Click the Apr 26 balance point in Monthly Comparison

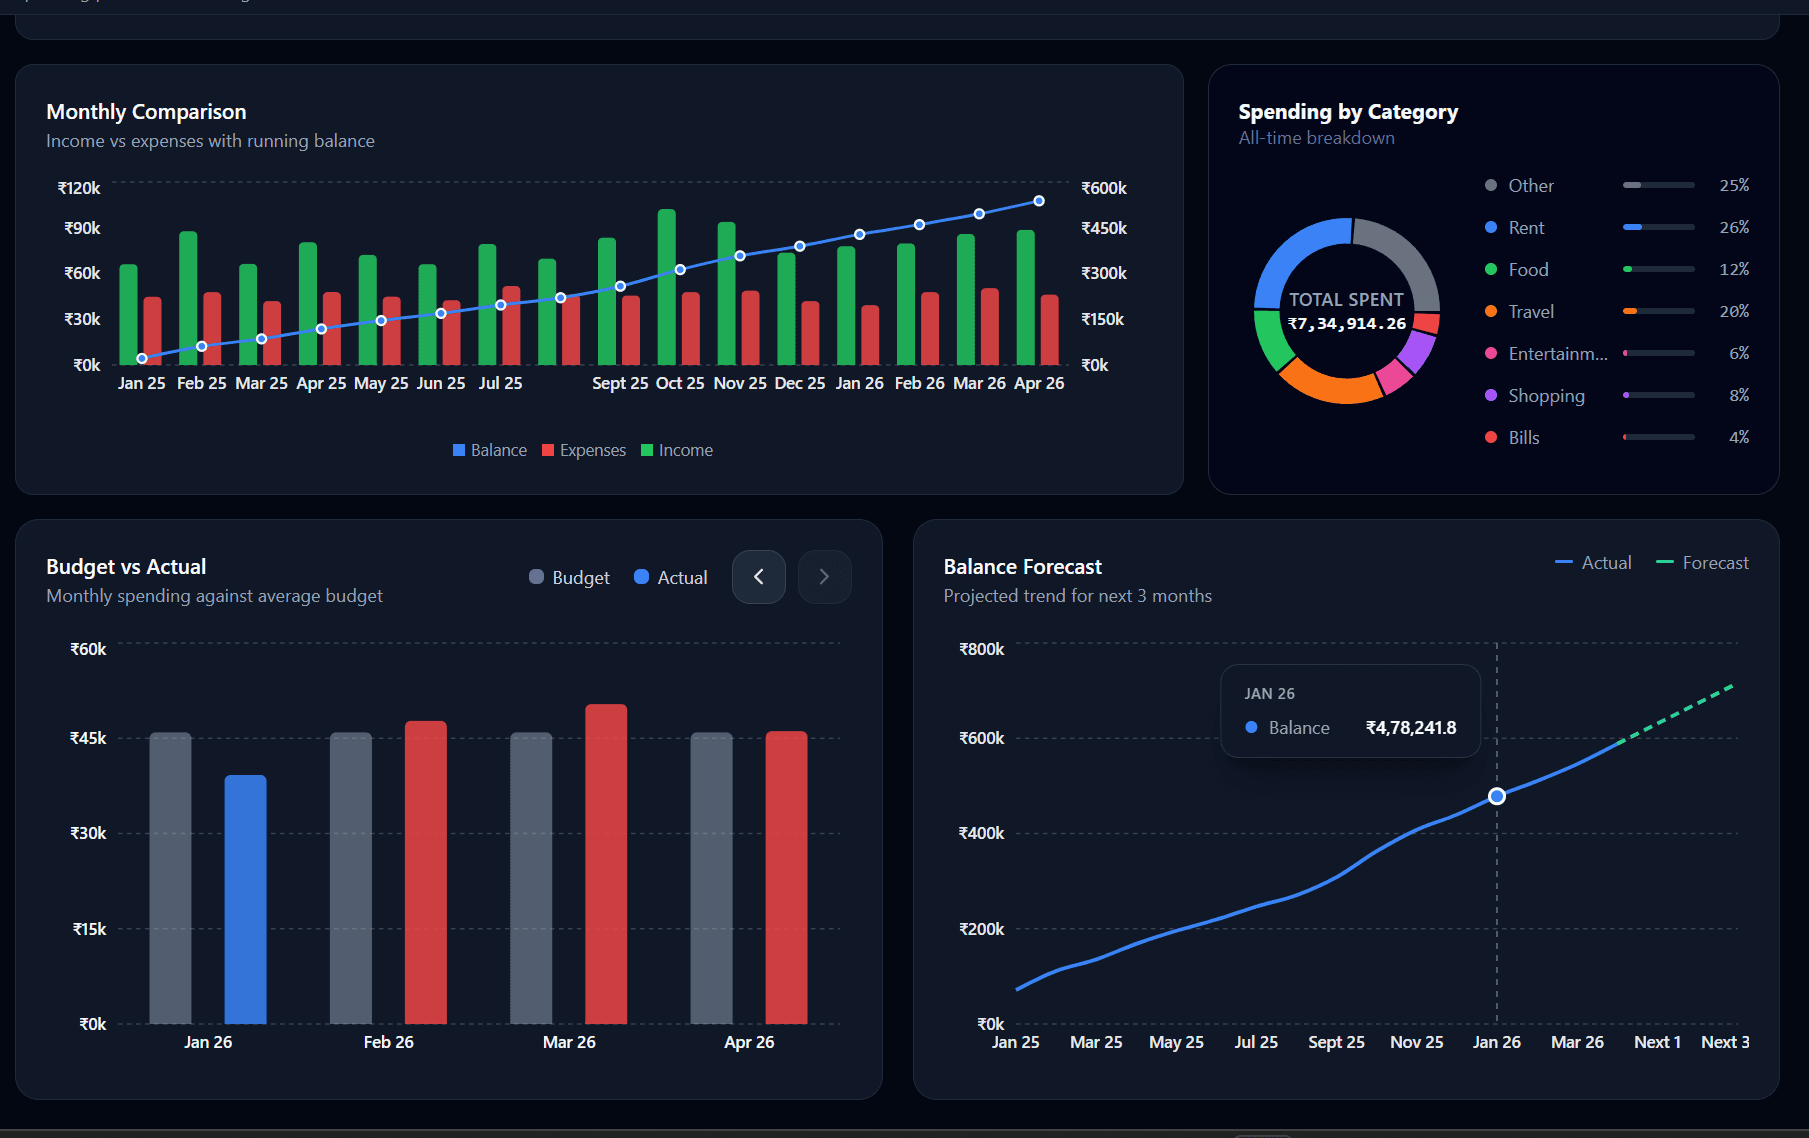[1039, 201]
